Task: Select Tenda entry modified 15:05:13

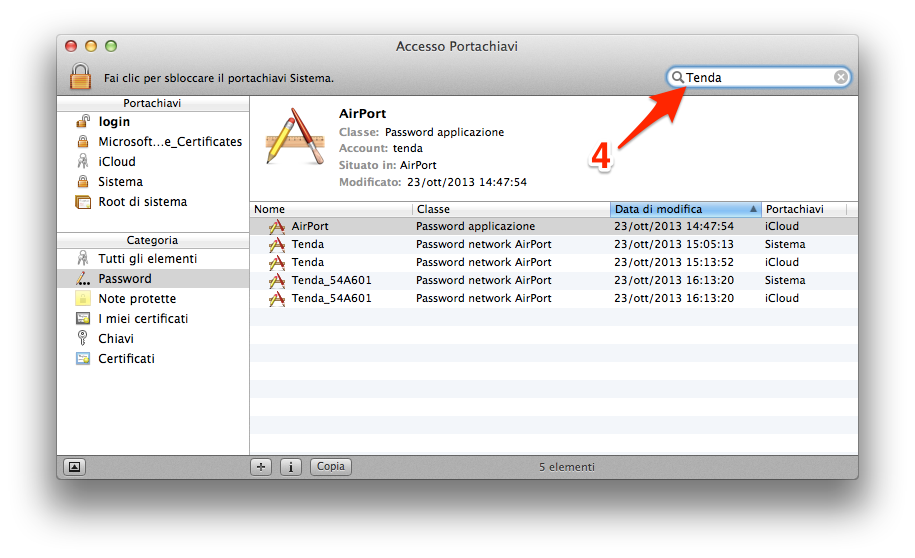Action: click(x=554, y=244)
